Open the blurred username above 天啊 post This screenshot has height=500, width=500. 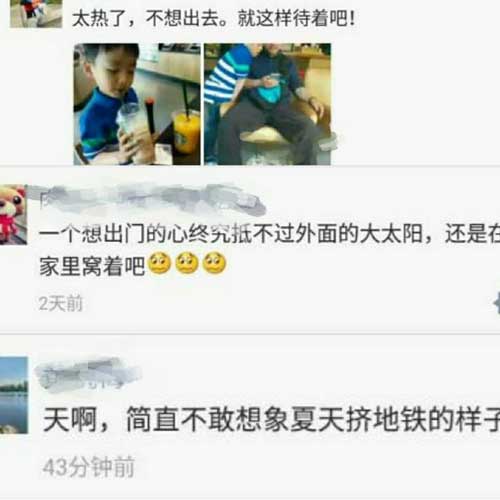click(88, 373)
